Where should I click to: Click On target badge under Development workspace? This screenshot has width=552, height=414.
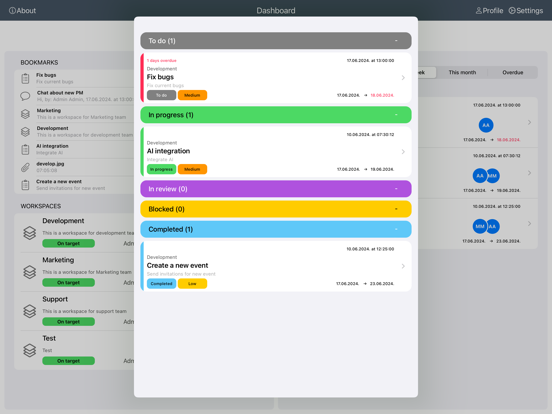point(68,243)
